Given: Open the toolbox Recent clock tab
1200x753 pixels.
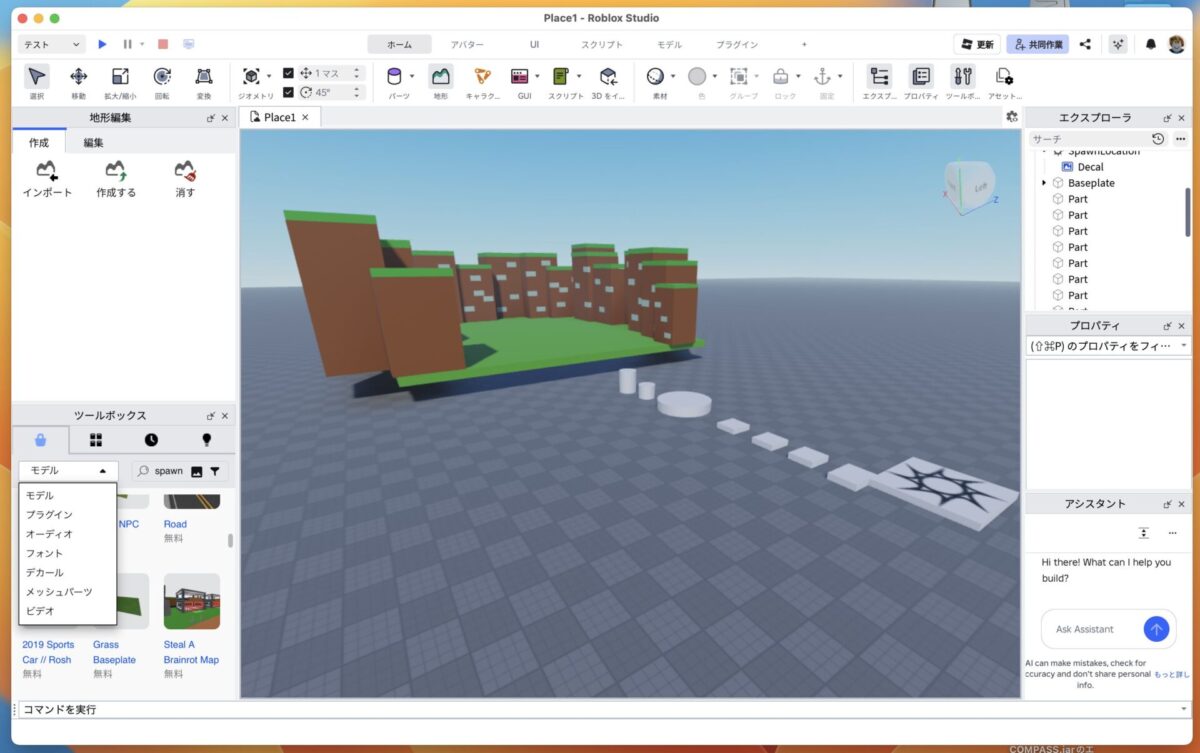Looking at the screenshot, I should pyautogui.click(x=151, y=440).
